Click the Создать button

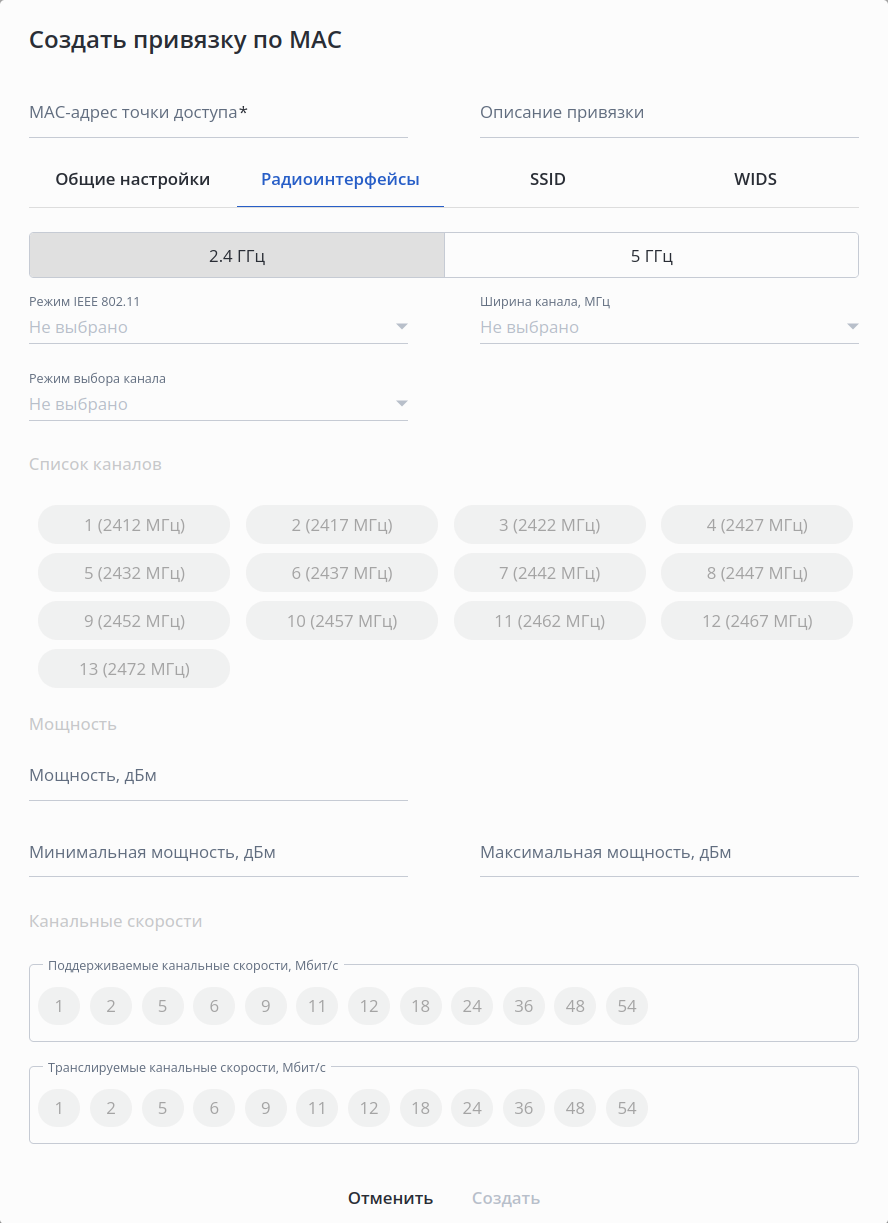click(506, 1198)
